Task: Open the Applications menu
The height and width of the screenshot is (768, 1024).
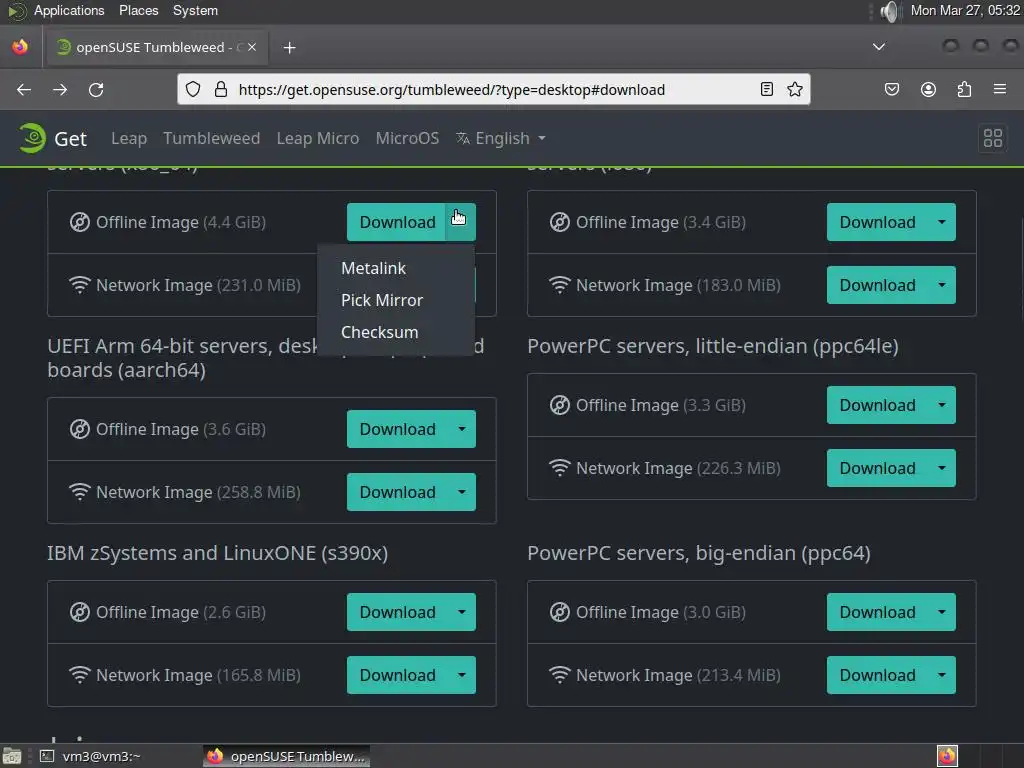Action: [x=69, y=10]
